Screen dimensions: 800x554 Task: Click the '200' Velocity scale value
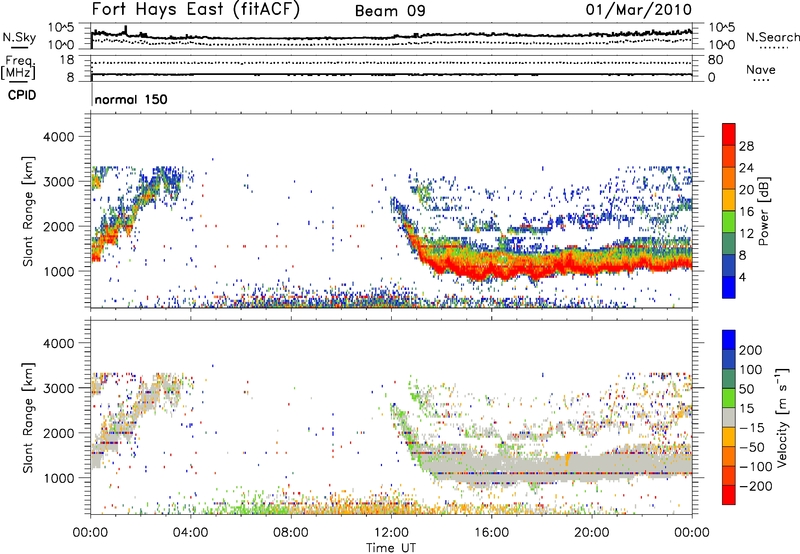[x=751, y=350]
